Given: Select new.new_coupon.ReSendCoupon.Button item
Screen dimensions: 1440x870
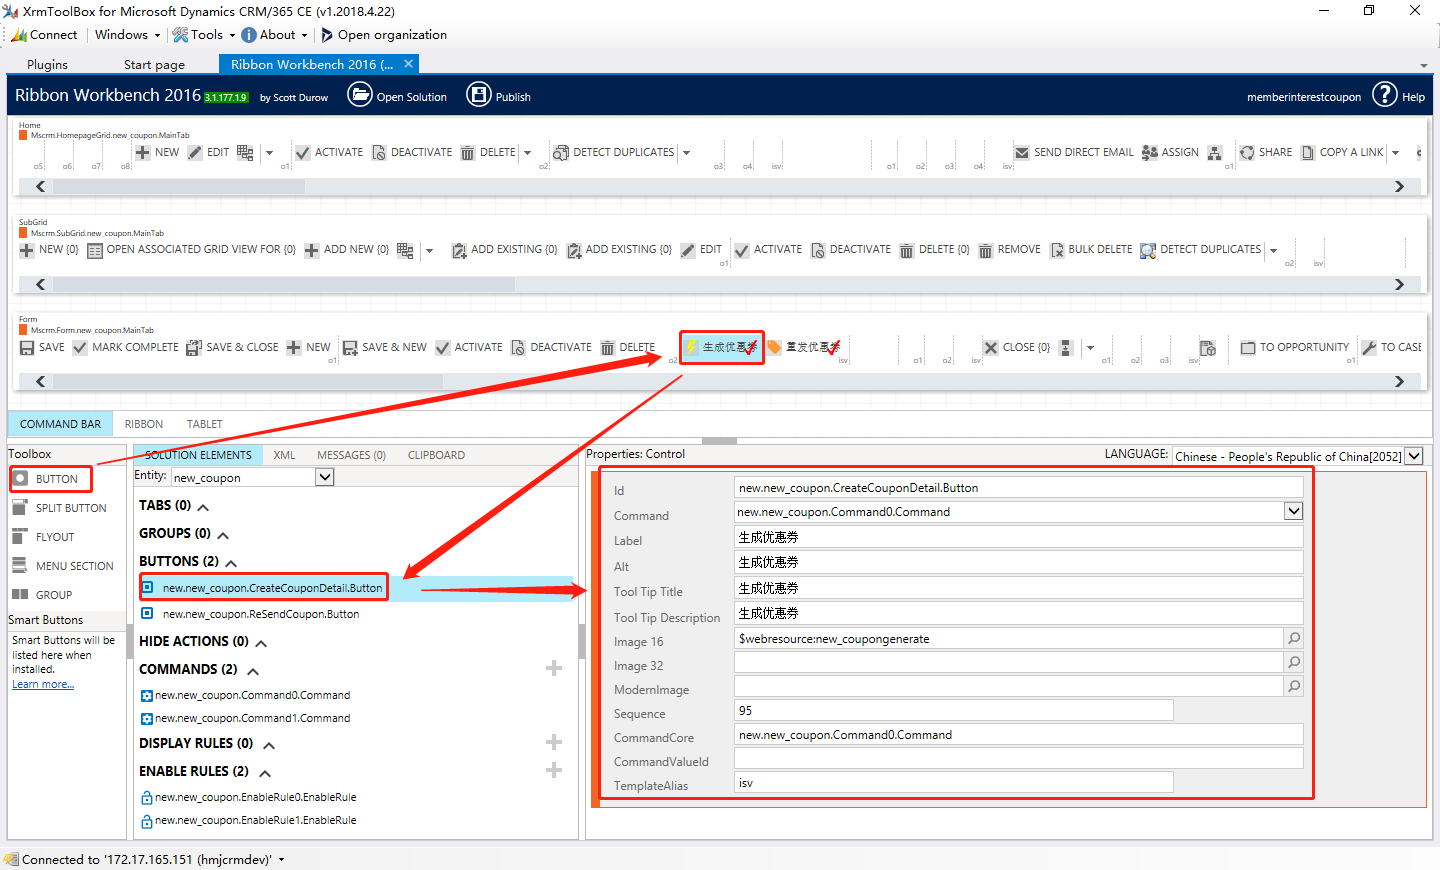Looking at the screenshot, I should click(x=261, y=614).
